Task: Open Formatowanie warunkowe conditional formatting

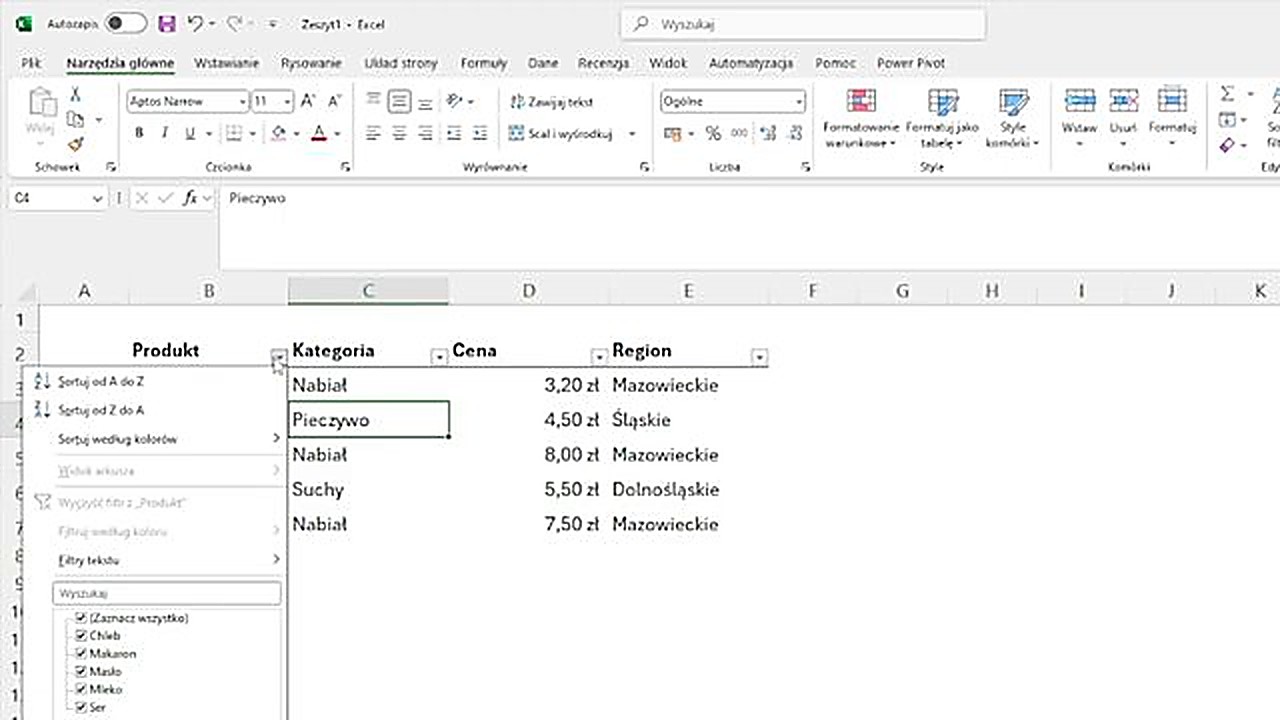Action: click(x=860, y=118)
